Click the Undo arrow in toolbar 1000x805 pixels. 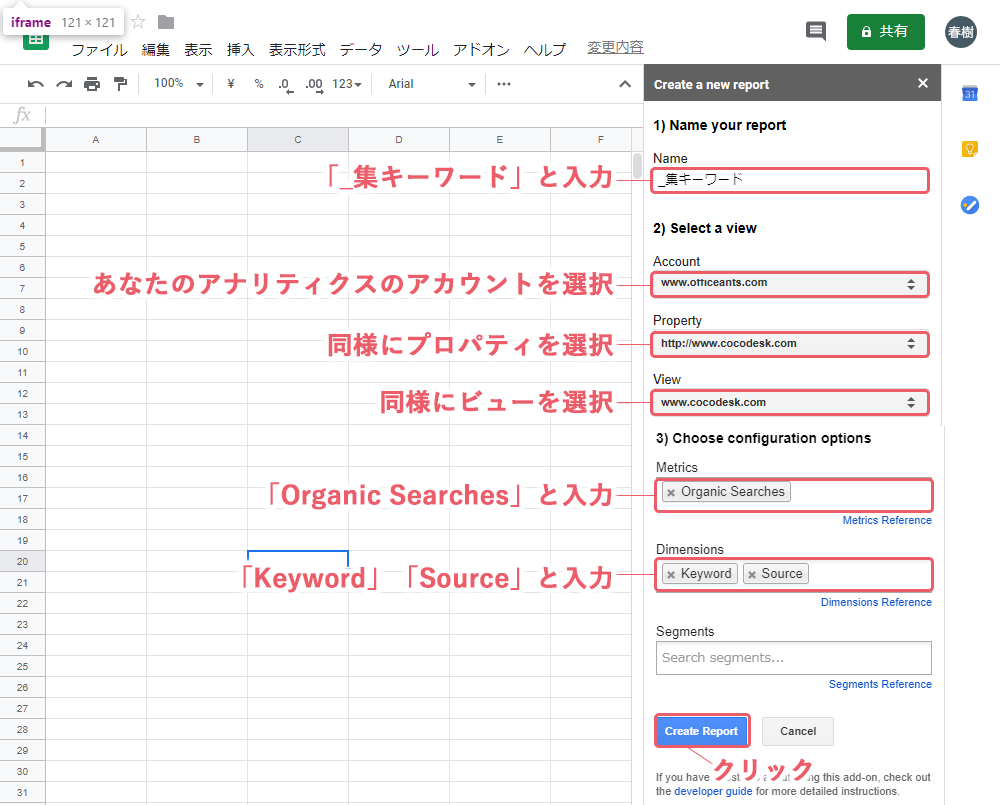(x=36, y=84)
